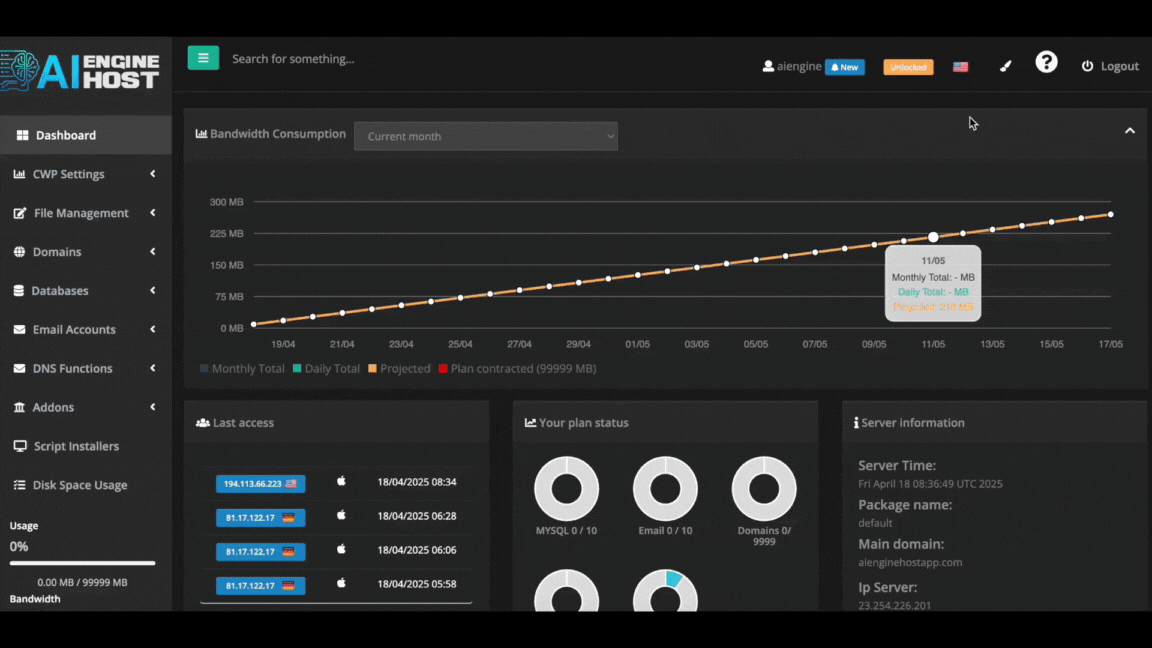The image size is (1152, 648).
Task: Toggle Projected legend series
Action: coord(399,368)
